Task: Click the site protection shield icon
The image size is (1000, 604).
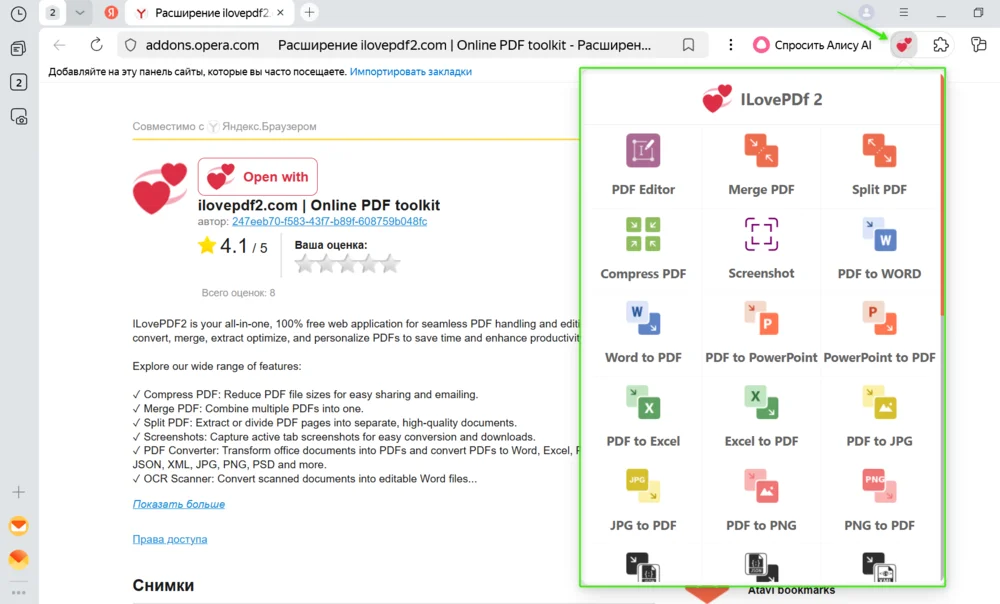Action: 131,45
